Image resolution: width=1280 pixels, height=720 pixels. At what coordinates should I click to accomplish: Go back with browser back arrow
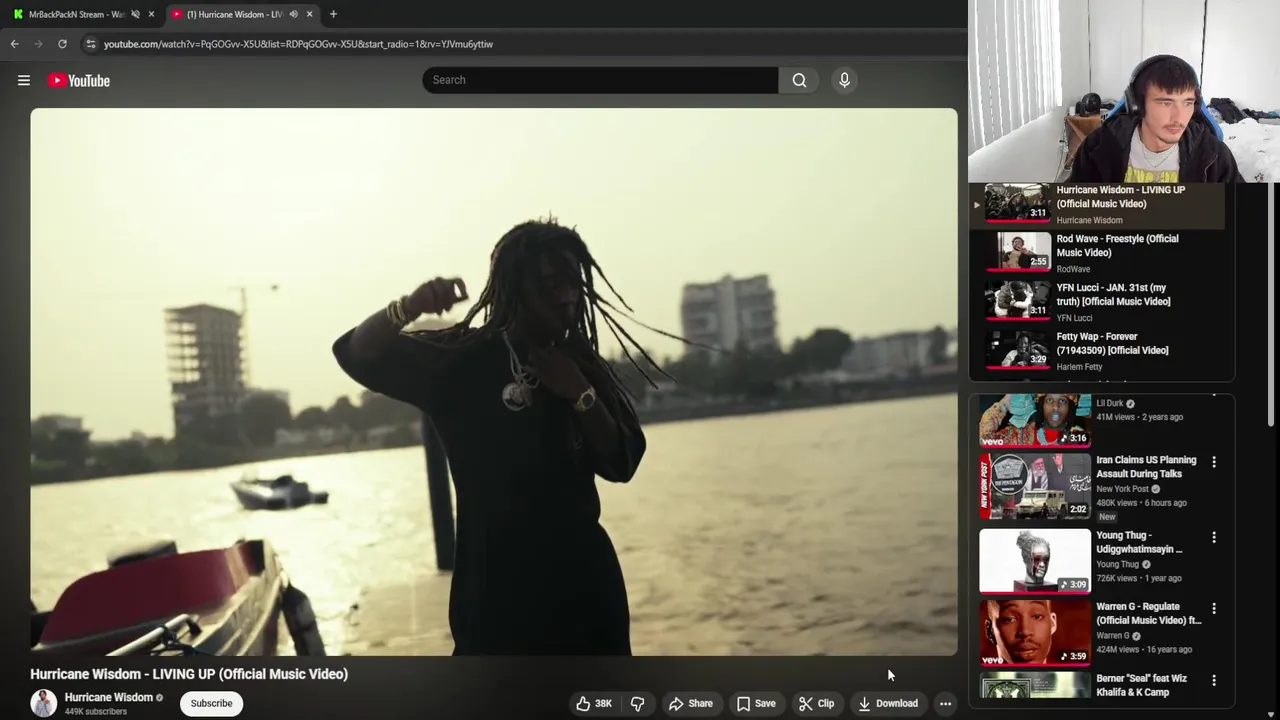click(14, 44)
